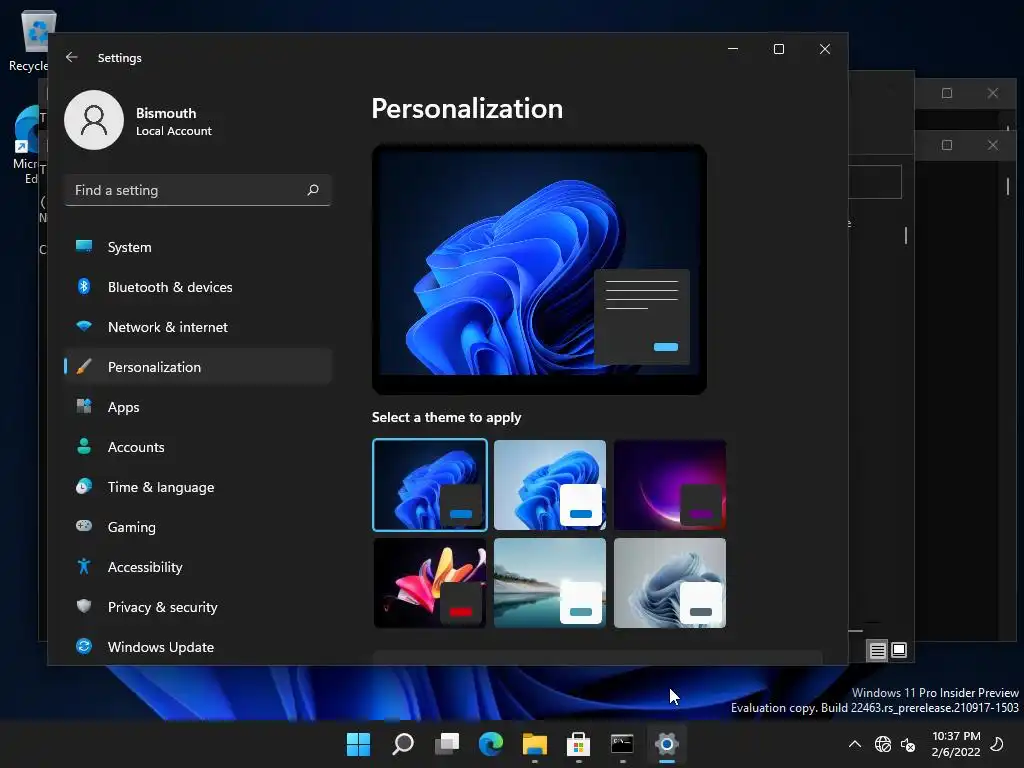Image resolution: width=1024 pixels, height=768 pixels.
Task: Open Microsoft Store from taskbar
Action: click(x=579, y=744)
